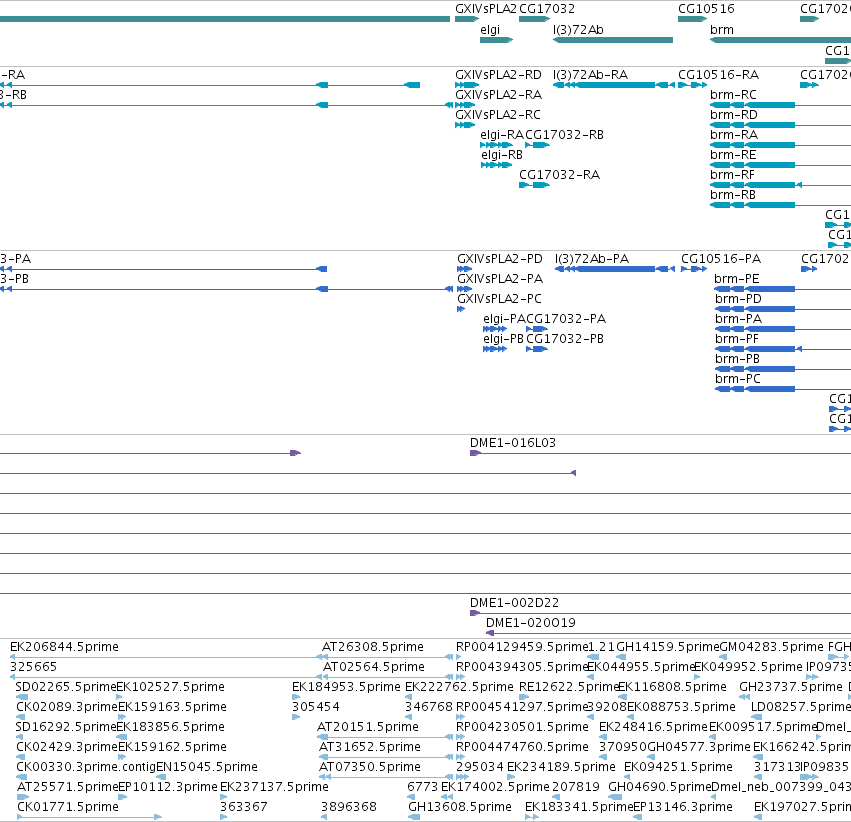Select the CG17032-PB protein label
The height and width of the screenshot is (822, 851).
pyautogui.click(x=565, y=339)
